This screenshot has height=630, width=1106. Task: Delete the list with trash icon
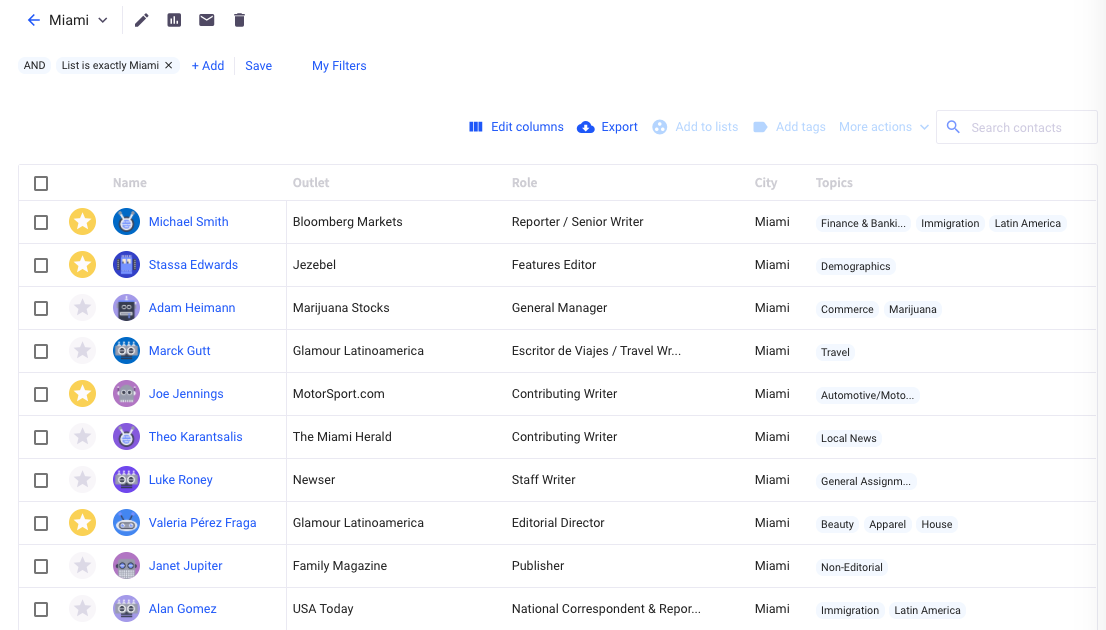239,20
